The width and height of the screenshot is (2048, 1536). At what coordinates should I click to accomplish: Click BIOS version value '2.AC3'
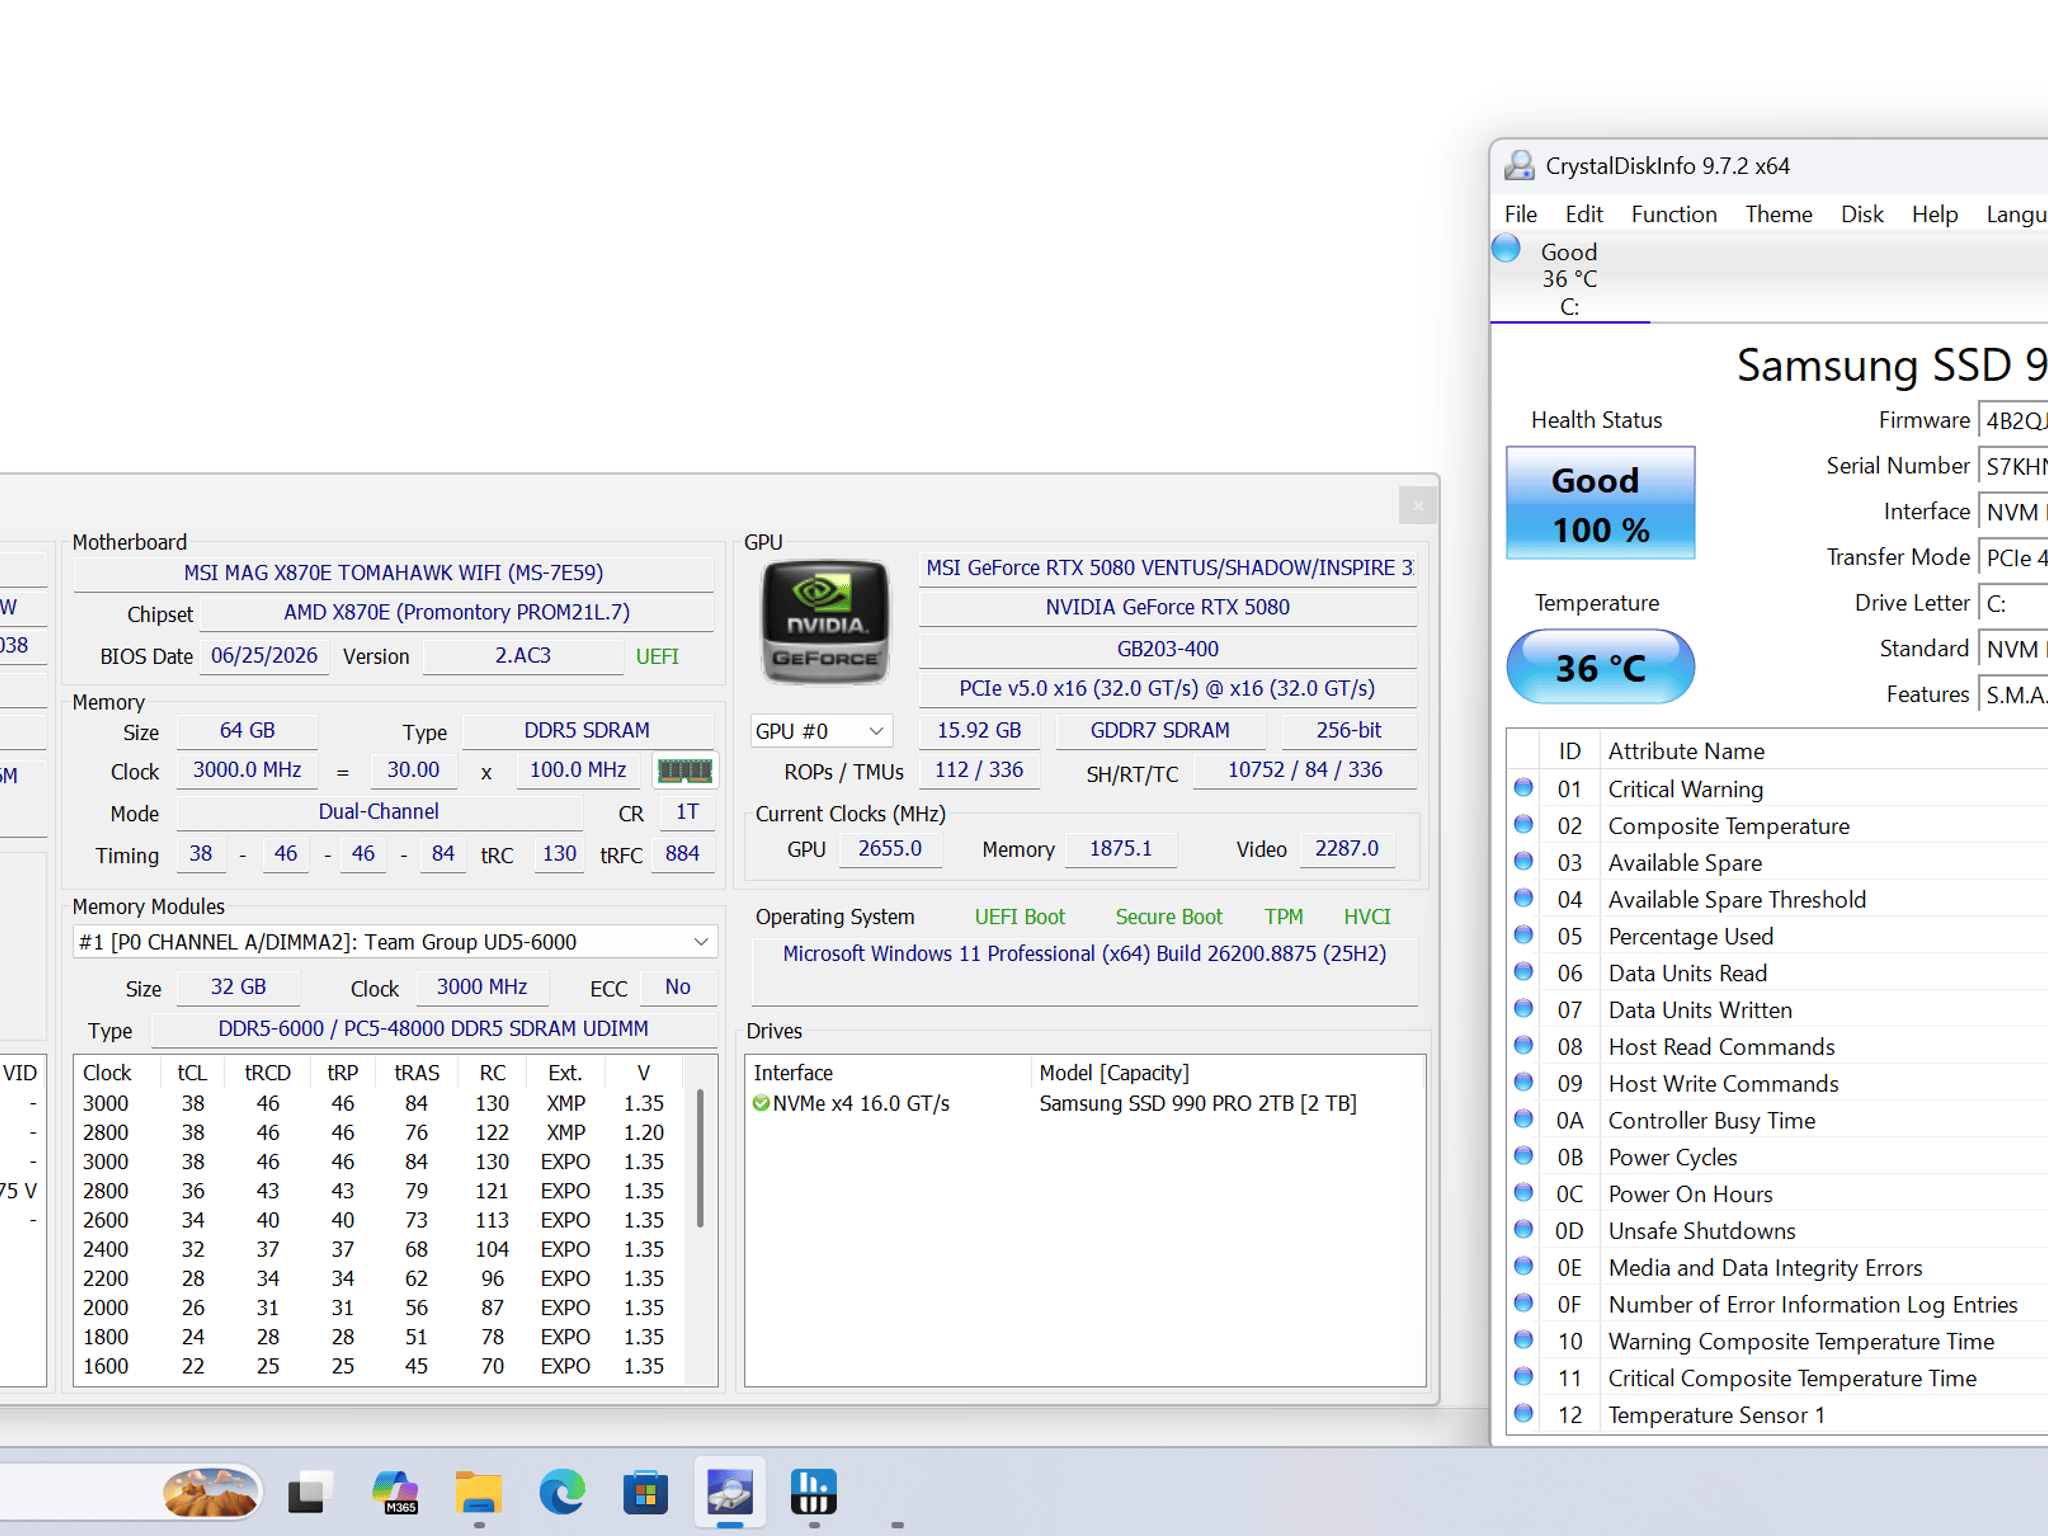tap(523, 656)
